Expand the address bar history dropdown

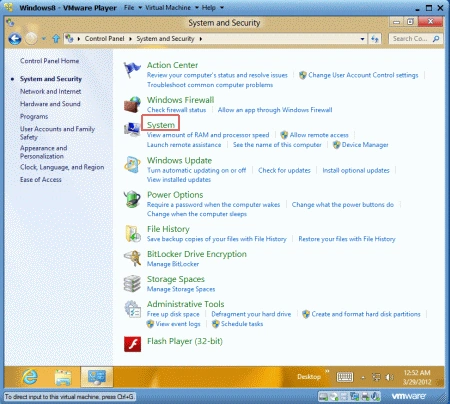pyautogui.click(x=362, y=39)
